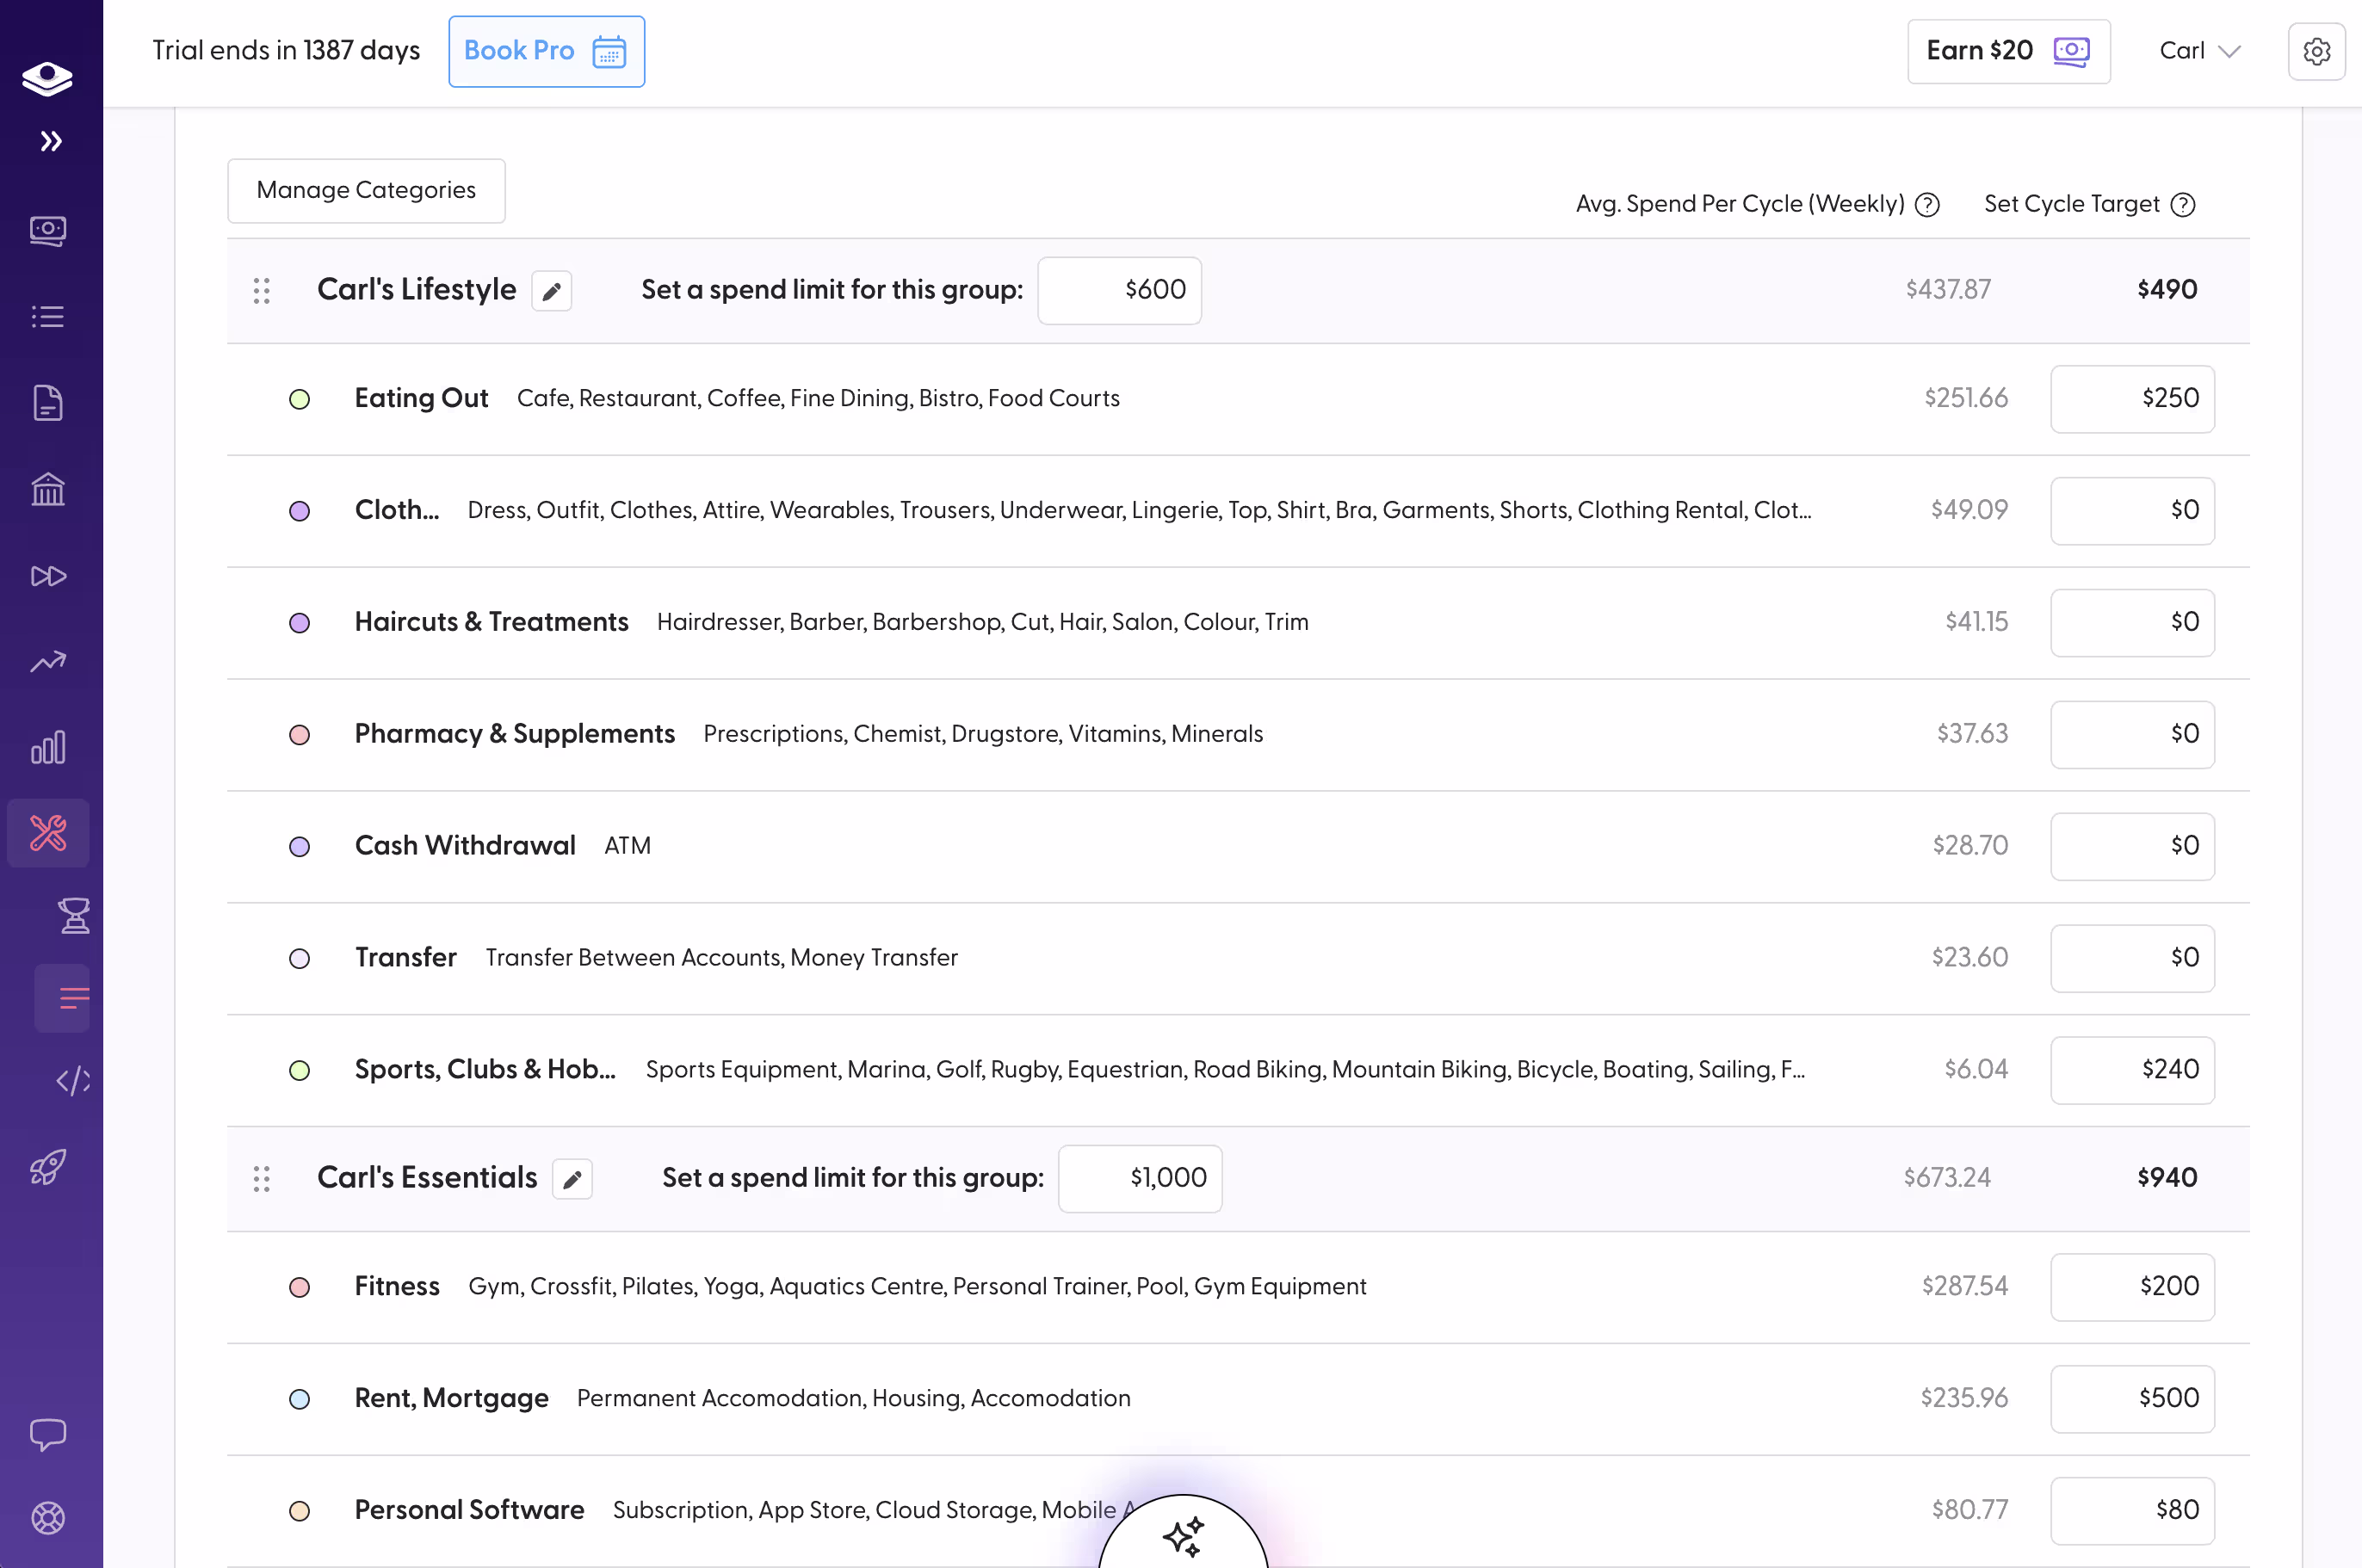This screenshot has height=1568, width=2362.
Task: Click the Pharmacy & Supplements category name
Action: coord(515,734)
